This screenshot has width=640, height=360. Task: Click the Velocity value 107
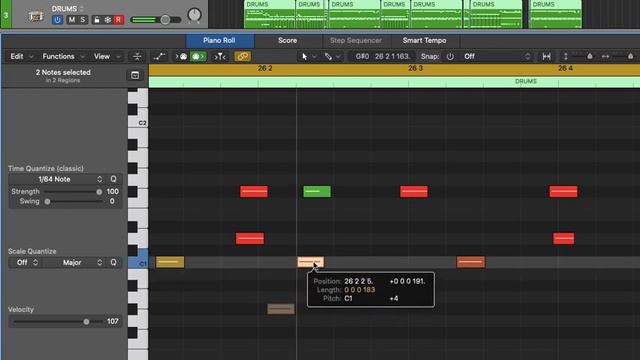[x=113, y=322]
